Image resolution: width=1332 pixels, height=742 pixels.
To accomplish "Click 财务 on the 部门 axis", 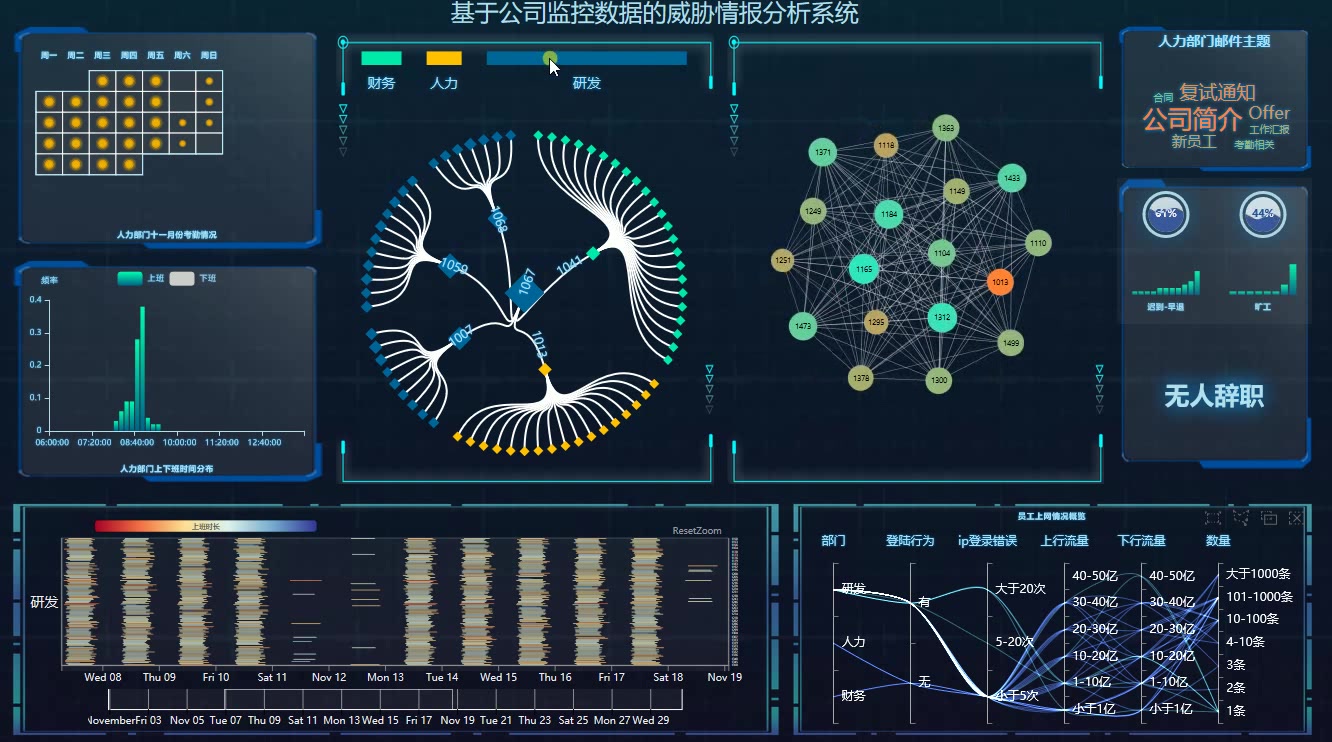I will tap(853, 696).
